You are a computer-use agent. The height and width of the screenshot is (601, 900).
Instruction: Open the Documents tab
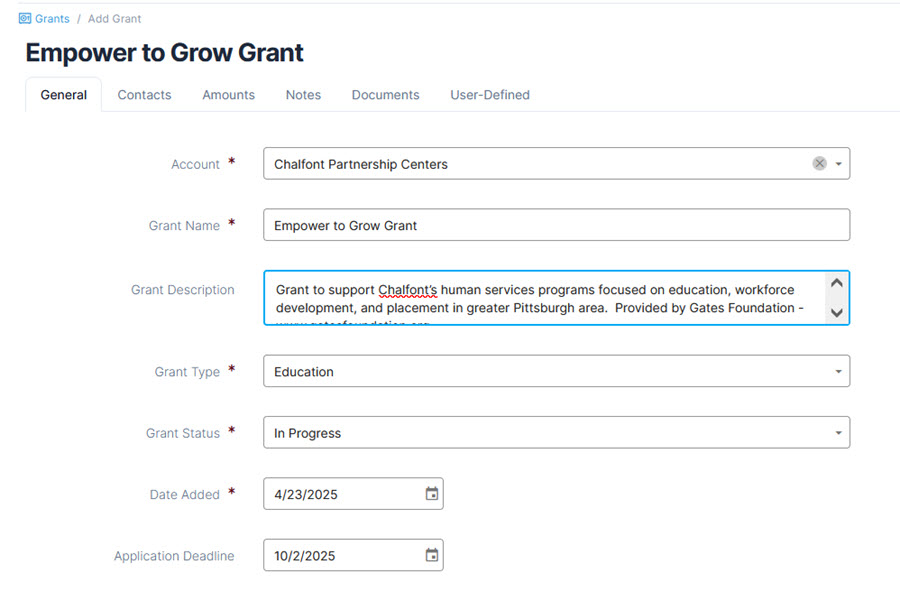tap(385, 95)
